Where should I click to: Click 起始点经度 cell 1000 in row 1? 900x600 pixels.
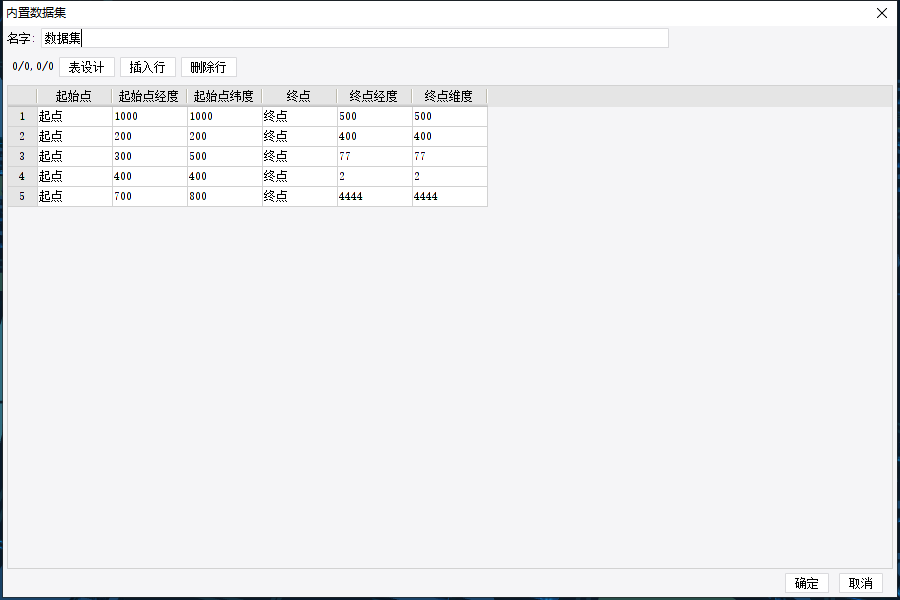(x=150, y=117)
